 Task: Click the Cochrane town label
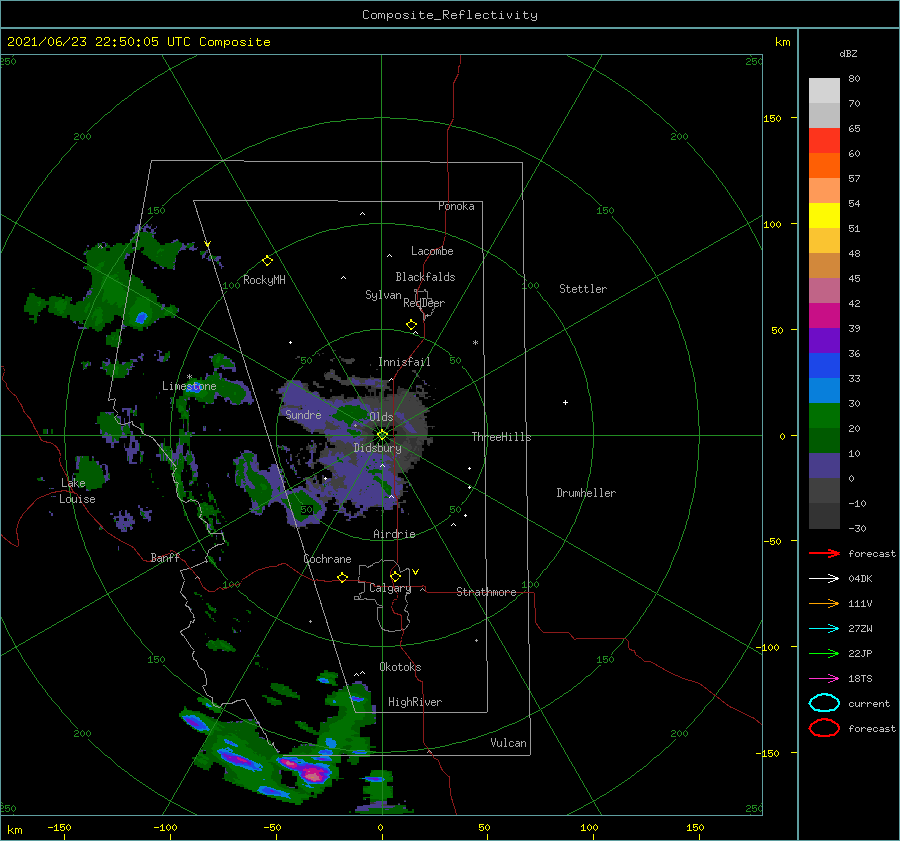(x=327, y=559)
